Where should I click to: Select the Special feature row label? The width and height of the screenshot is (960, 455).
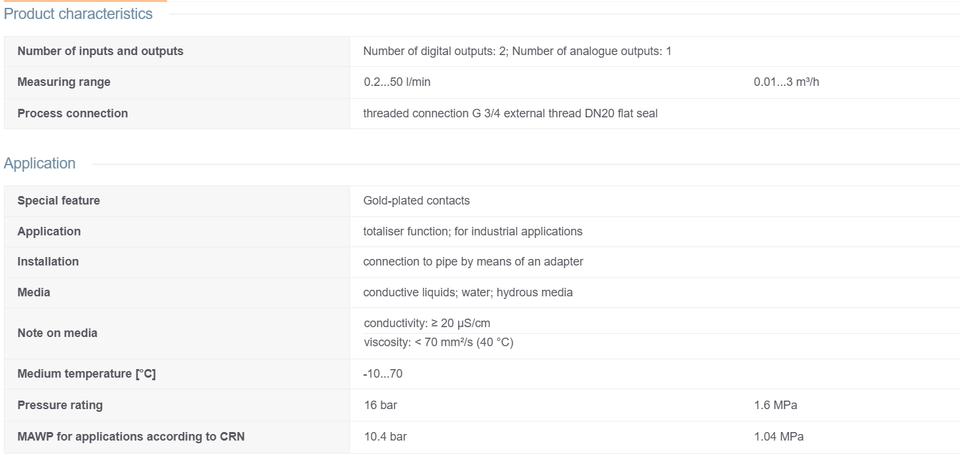[59, 201]
